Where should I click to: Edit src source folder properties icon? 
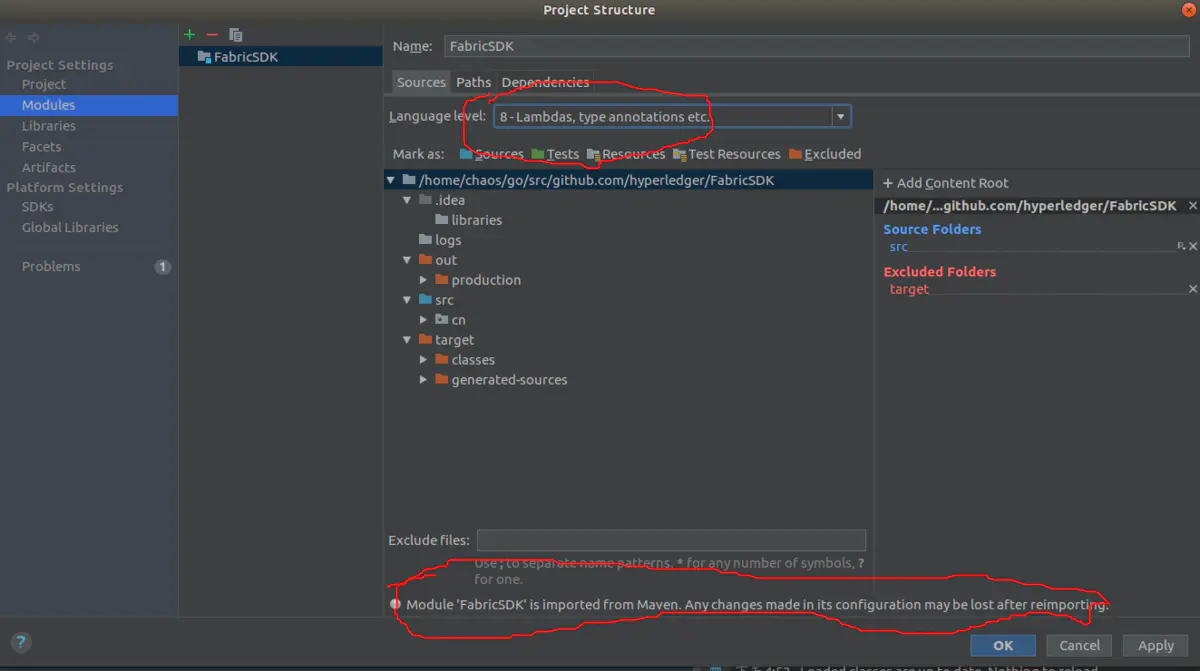(1181, 246)
